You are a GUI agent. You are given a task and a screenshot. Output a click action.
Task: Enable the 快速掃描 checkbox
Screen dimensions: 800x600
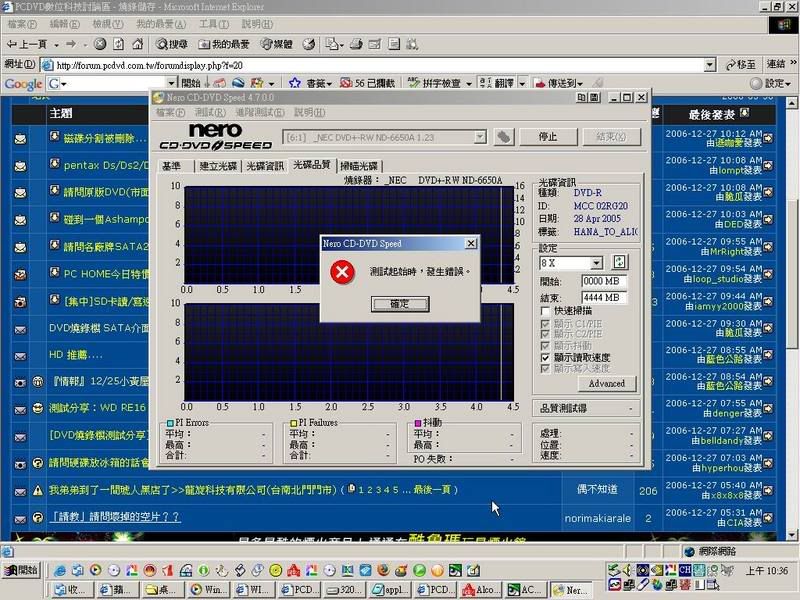[545, 311]
